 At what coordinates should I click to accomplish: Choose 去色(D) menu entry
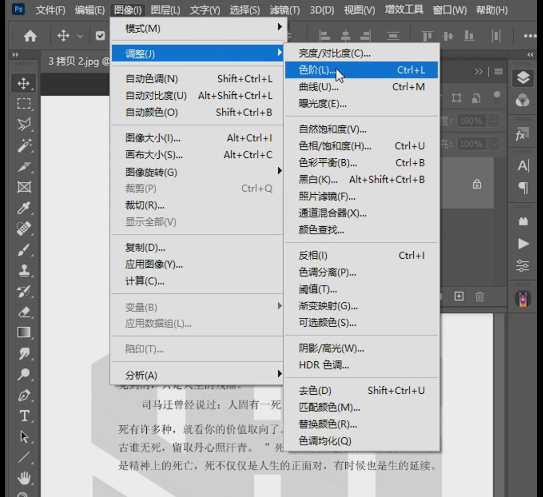362,390
